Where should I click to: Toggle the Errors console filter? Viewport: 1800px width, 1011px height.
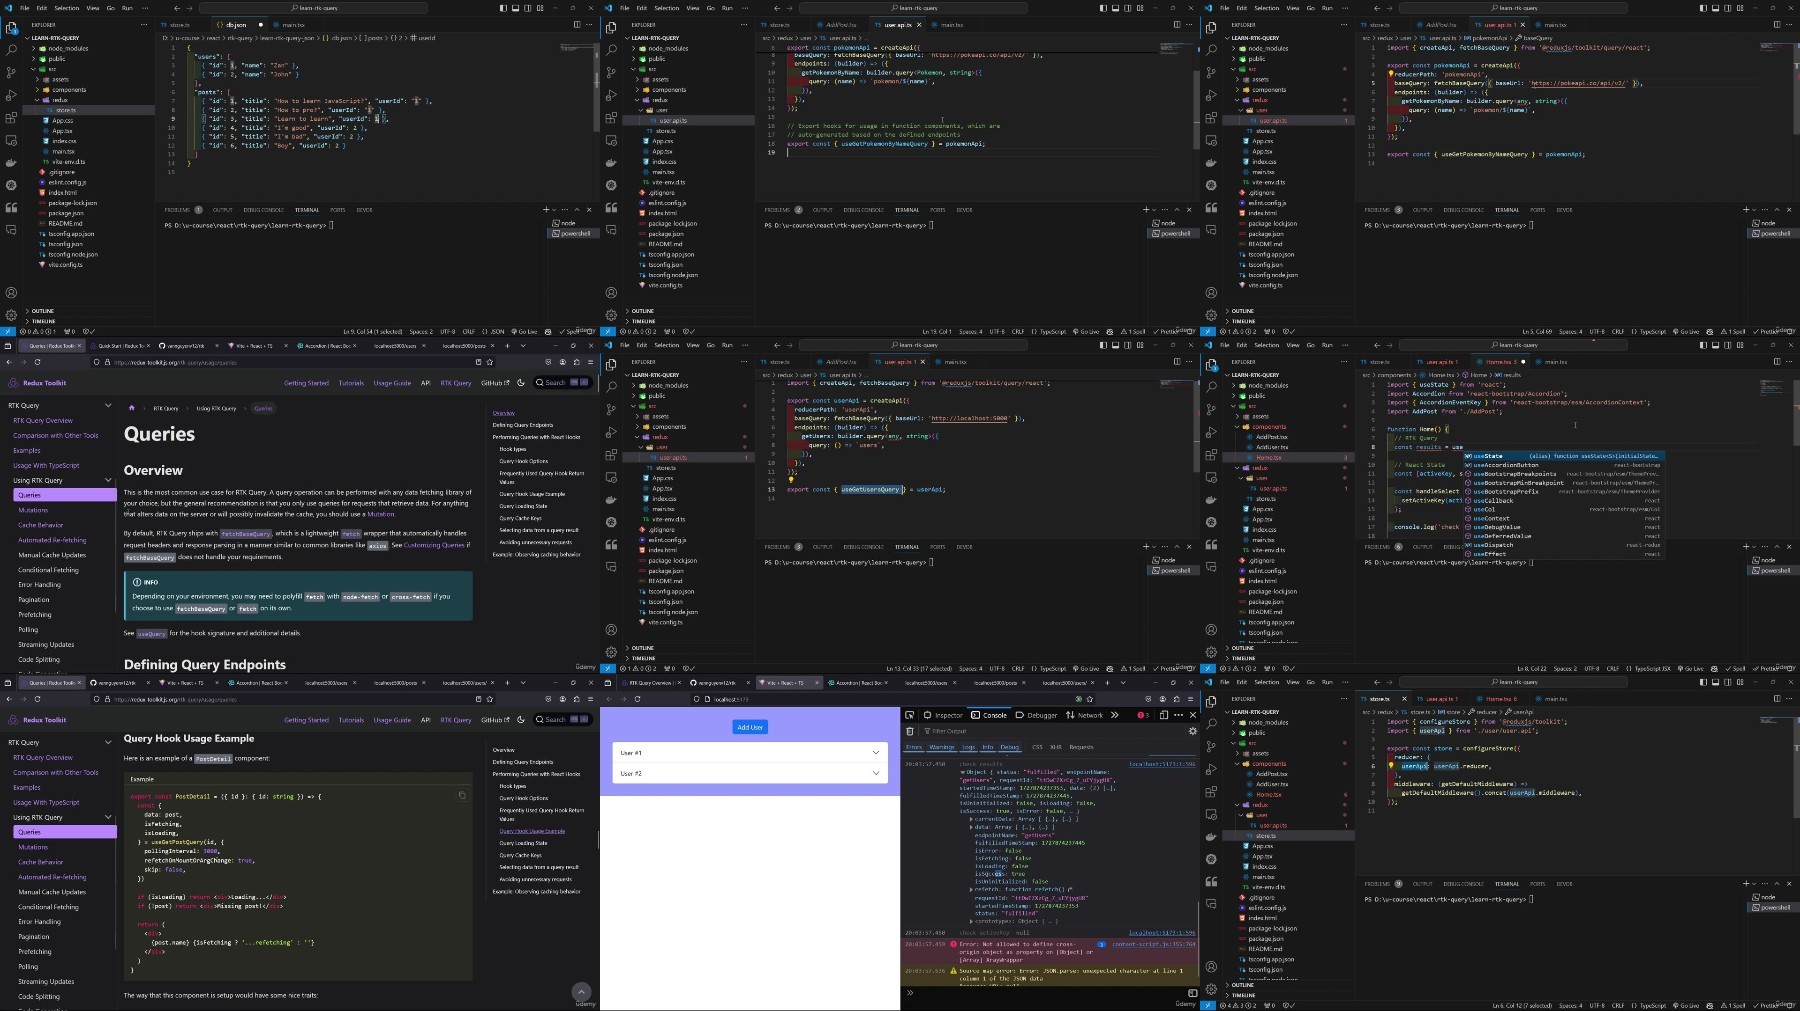(914, 747)
